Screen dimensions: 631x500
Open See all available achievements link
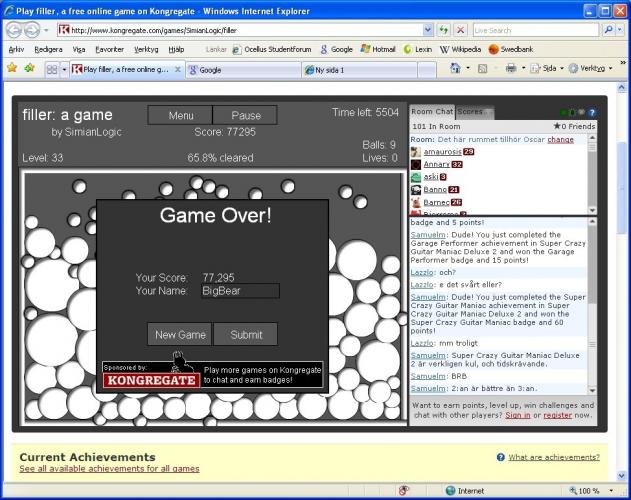[x=109, y=469]
